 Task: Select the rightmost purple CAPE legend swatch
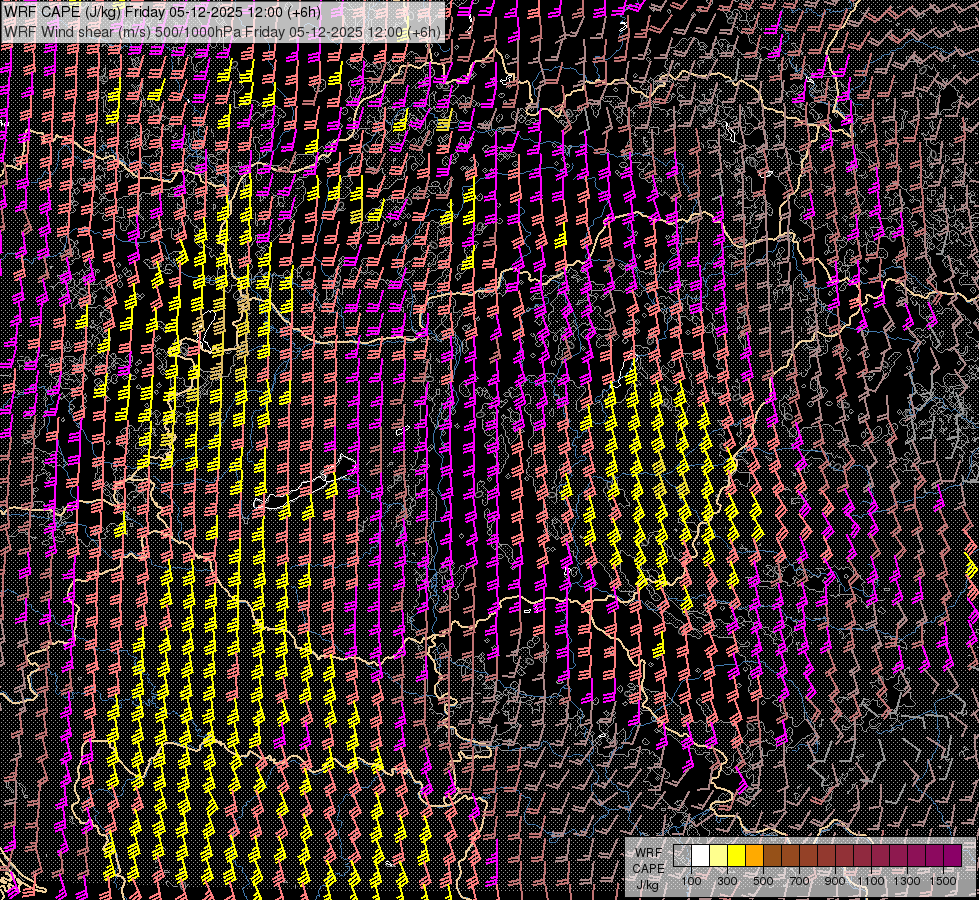pyautogui.click(x=952, y=855)
